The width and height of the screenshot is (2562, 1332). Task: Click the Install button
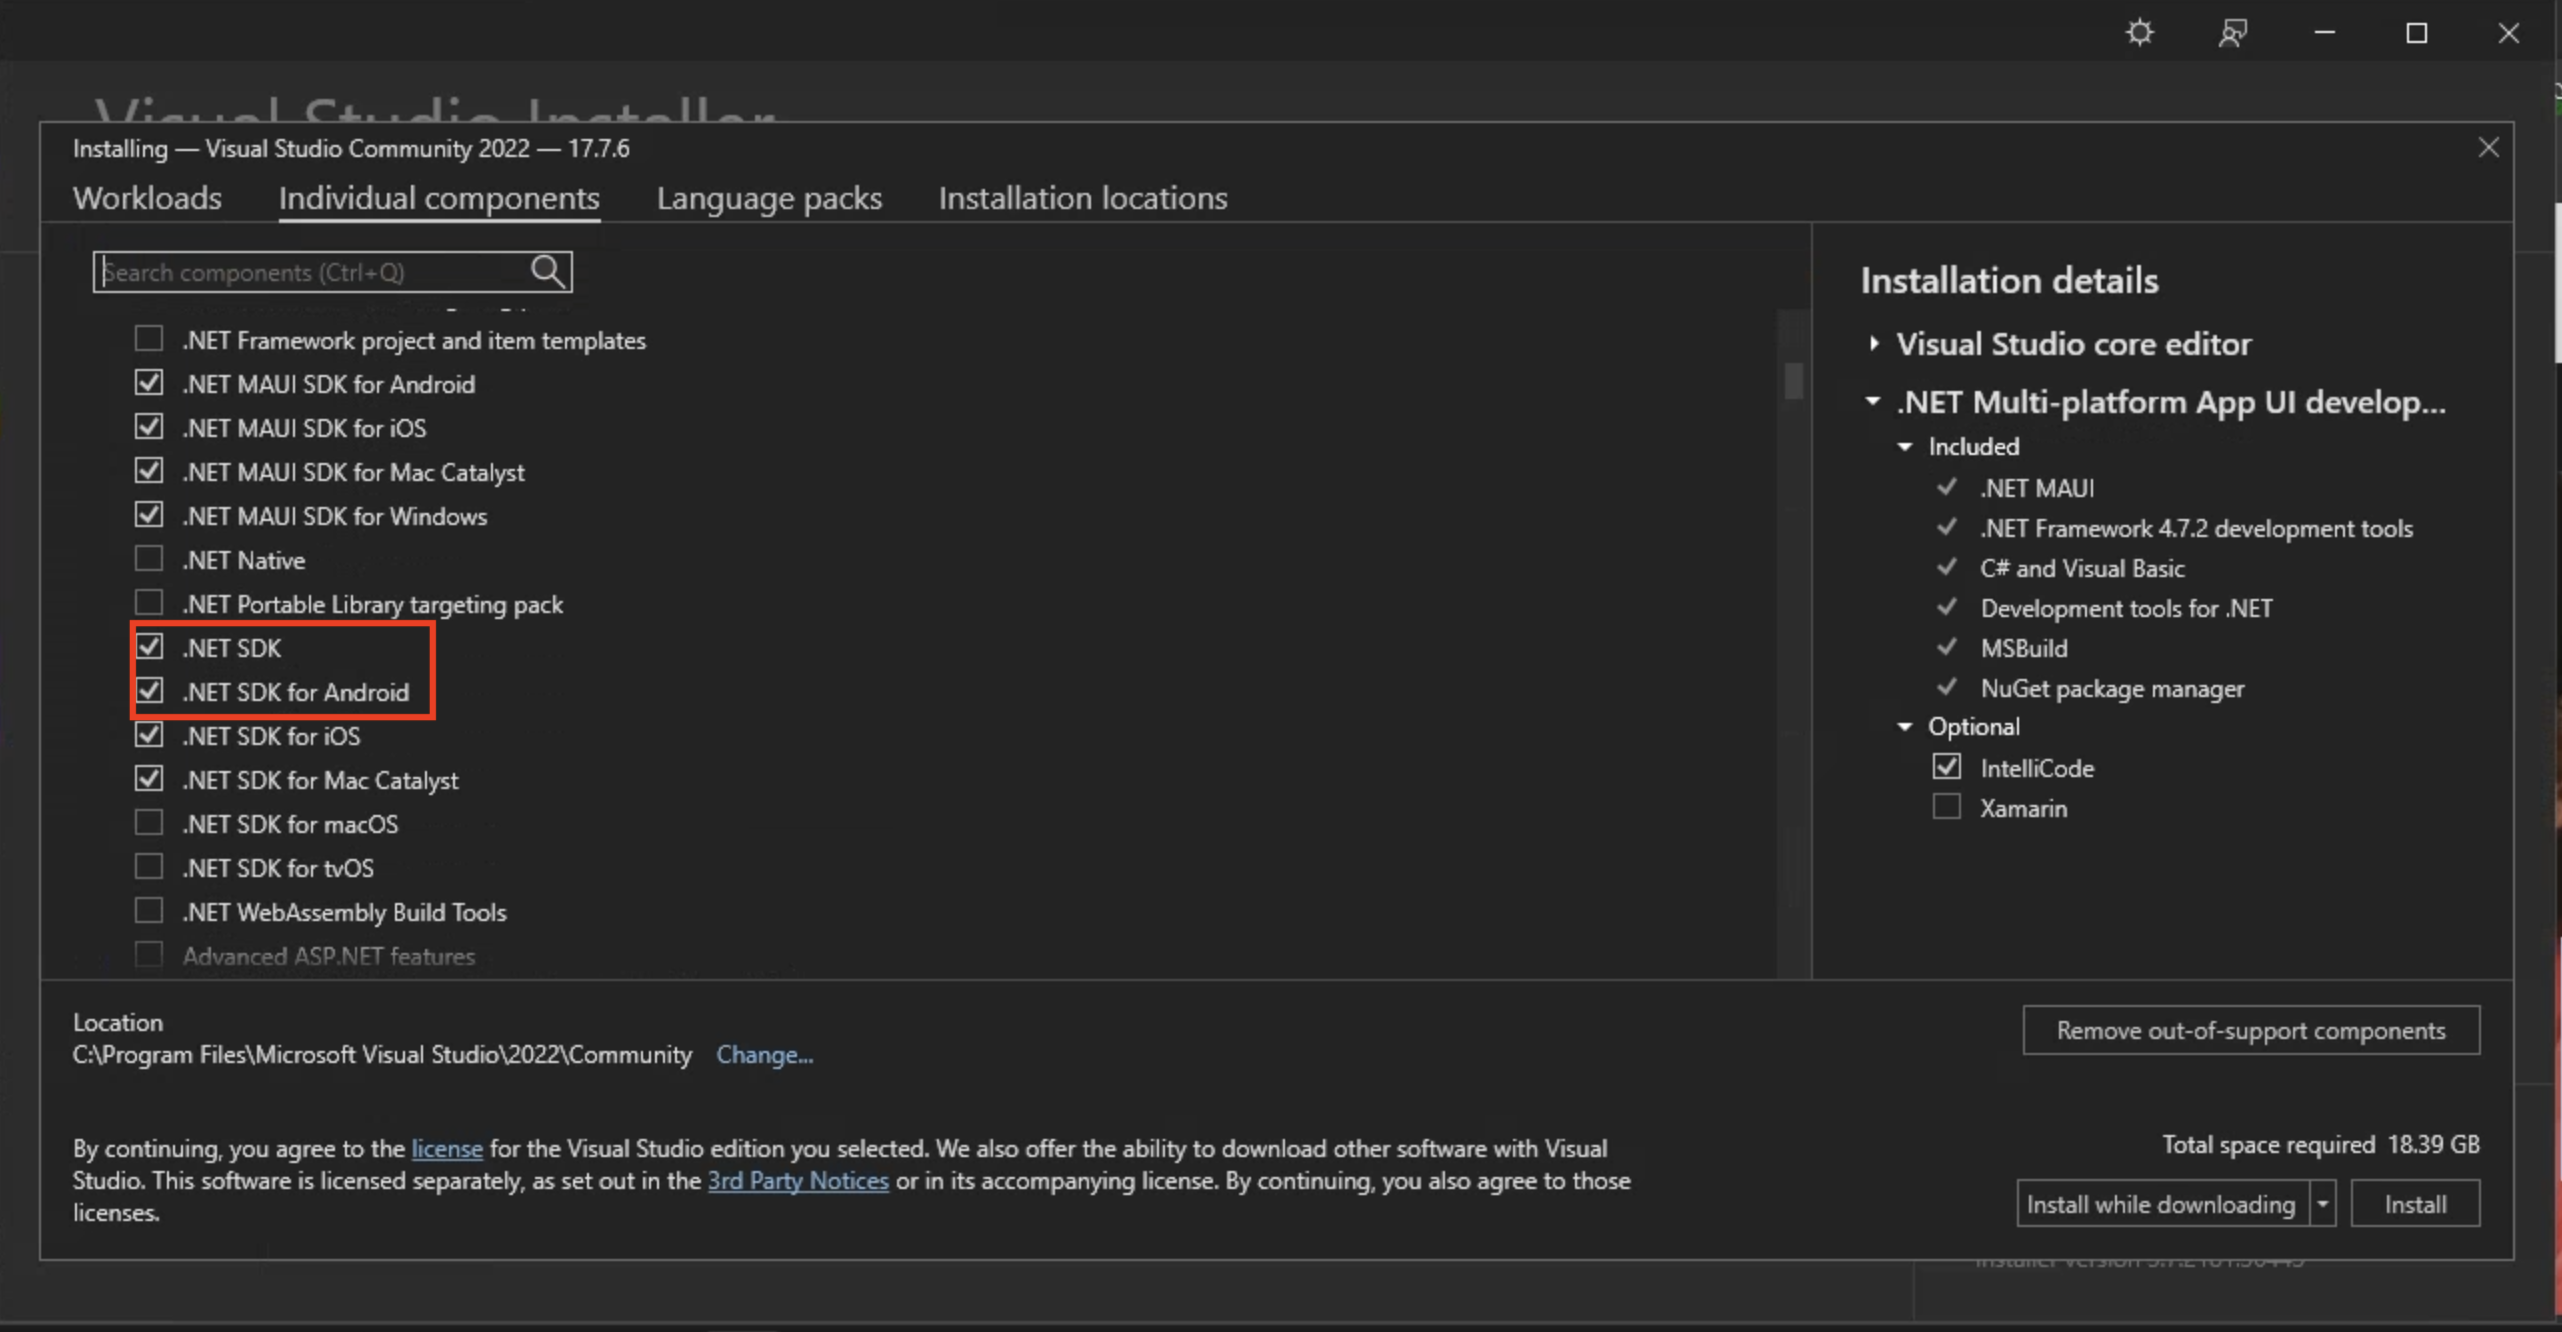point(2415,1203)
